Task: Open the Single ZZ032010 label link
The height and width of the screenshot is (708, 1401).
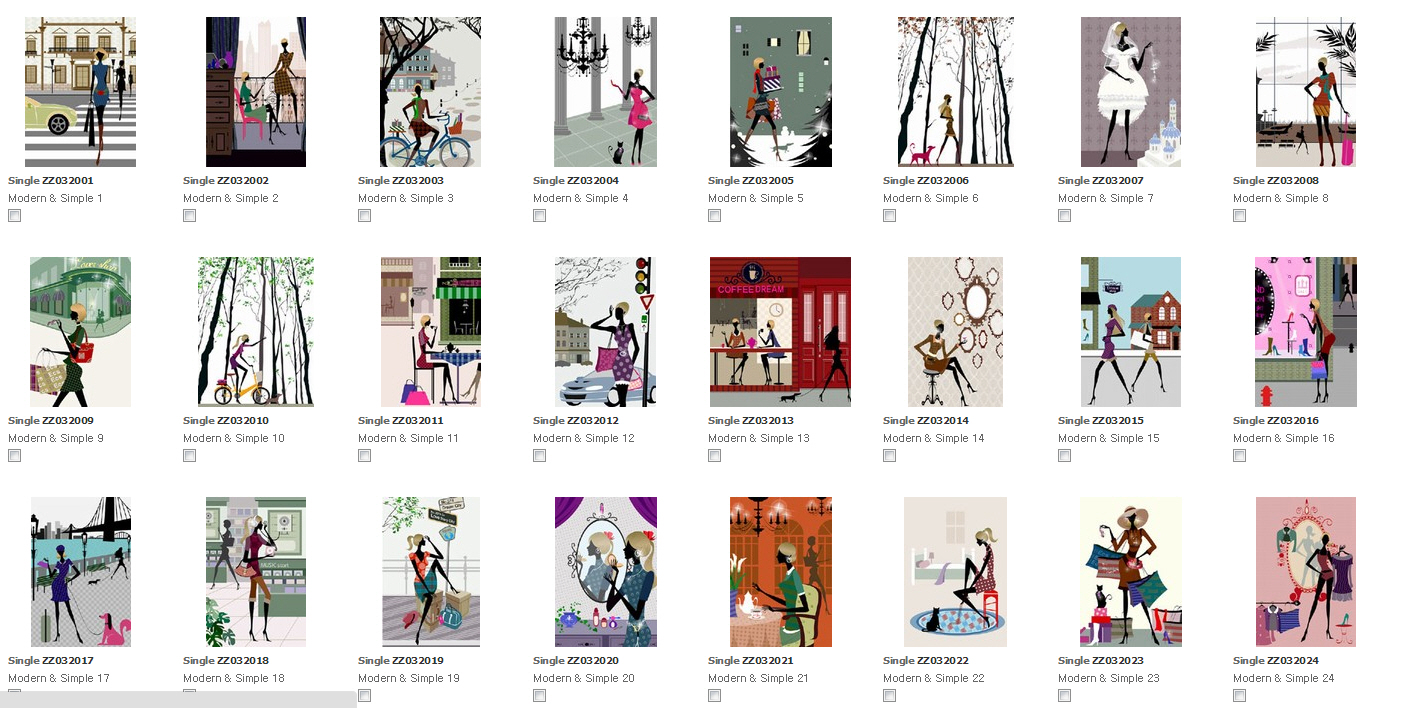Action: click(226, 421)
